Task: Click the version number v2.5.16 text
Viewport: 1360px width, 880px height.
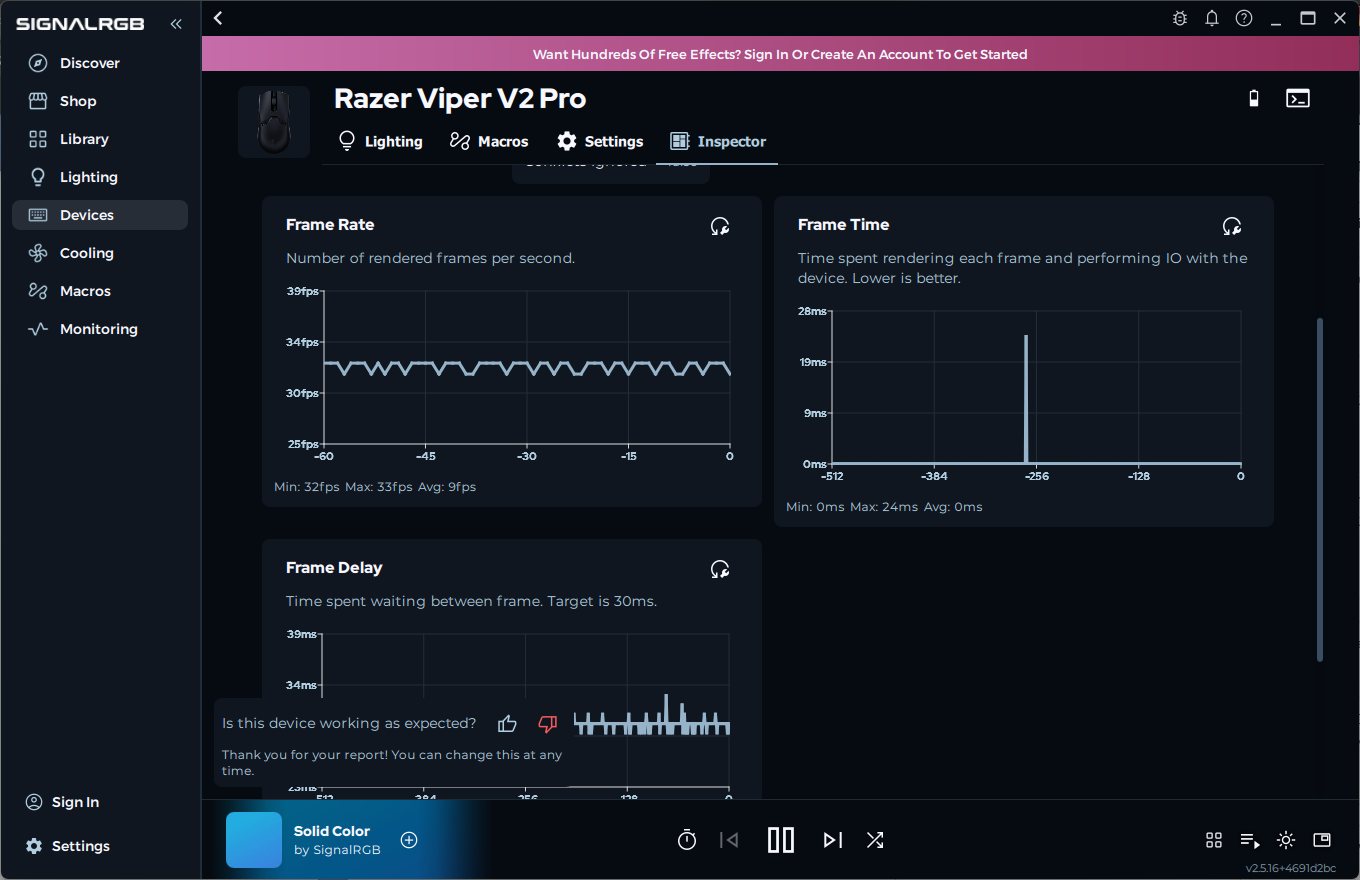Action: tap(1291, 868)
